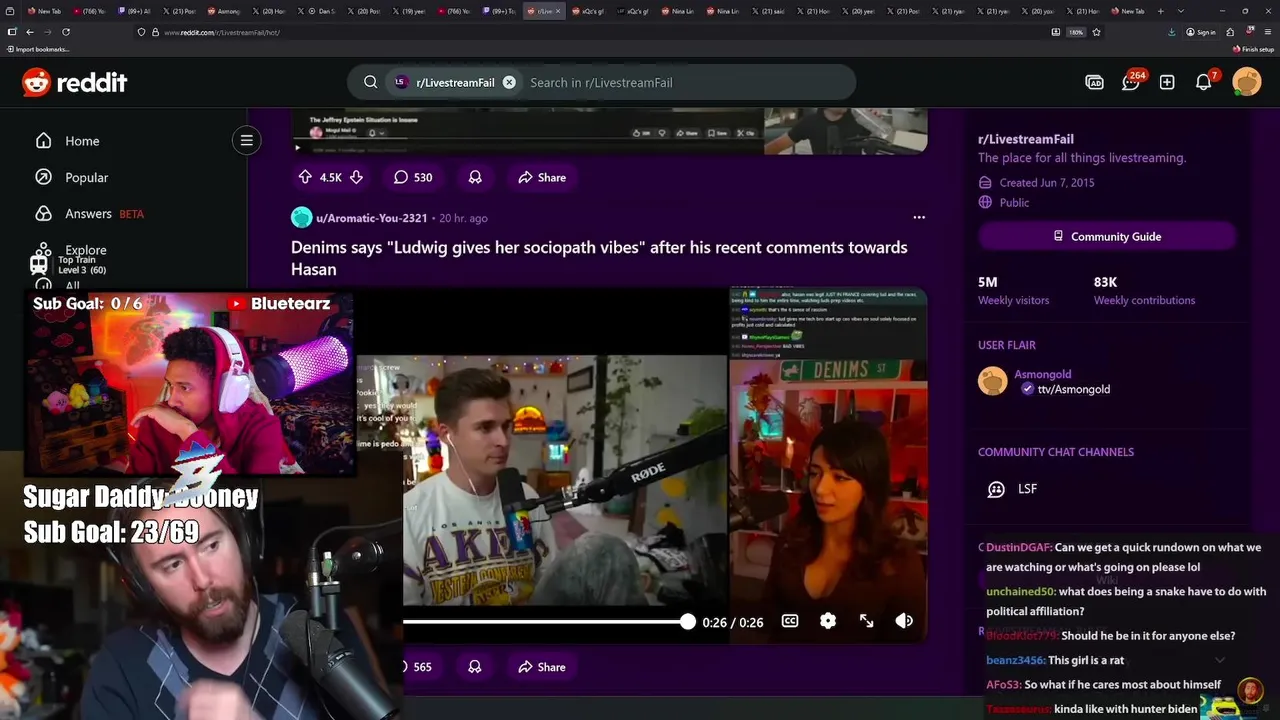The width and height of the screenshot is (1280, 720).
Task: Close the active r/Live tab
Action: 558,11
